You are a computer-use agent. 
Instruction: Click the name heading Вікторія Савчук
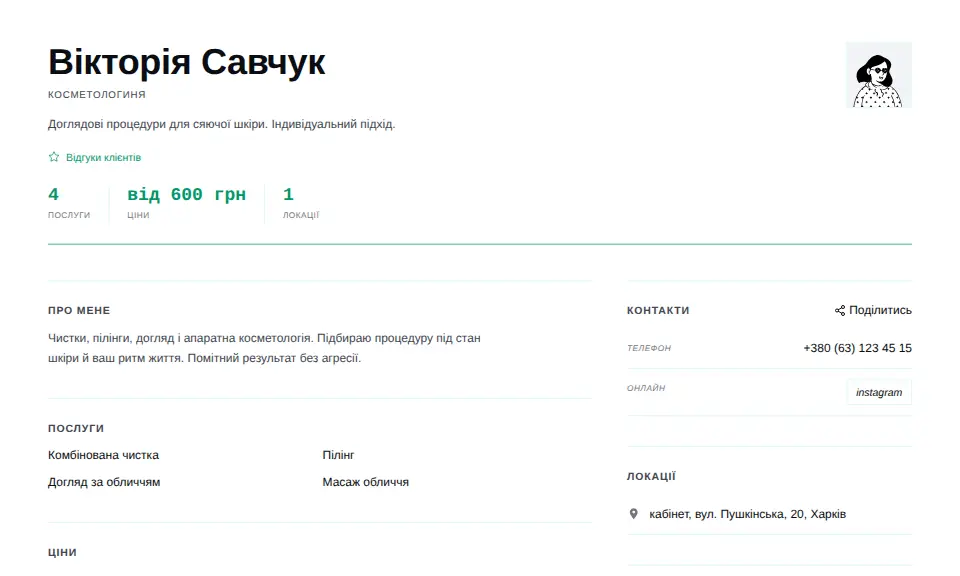pyautogui.click(x=187, y=62)
